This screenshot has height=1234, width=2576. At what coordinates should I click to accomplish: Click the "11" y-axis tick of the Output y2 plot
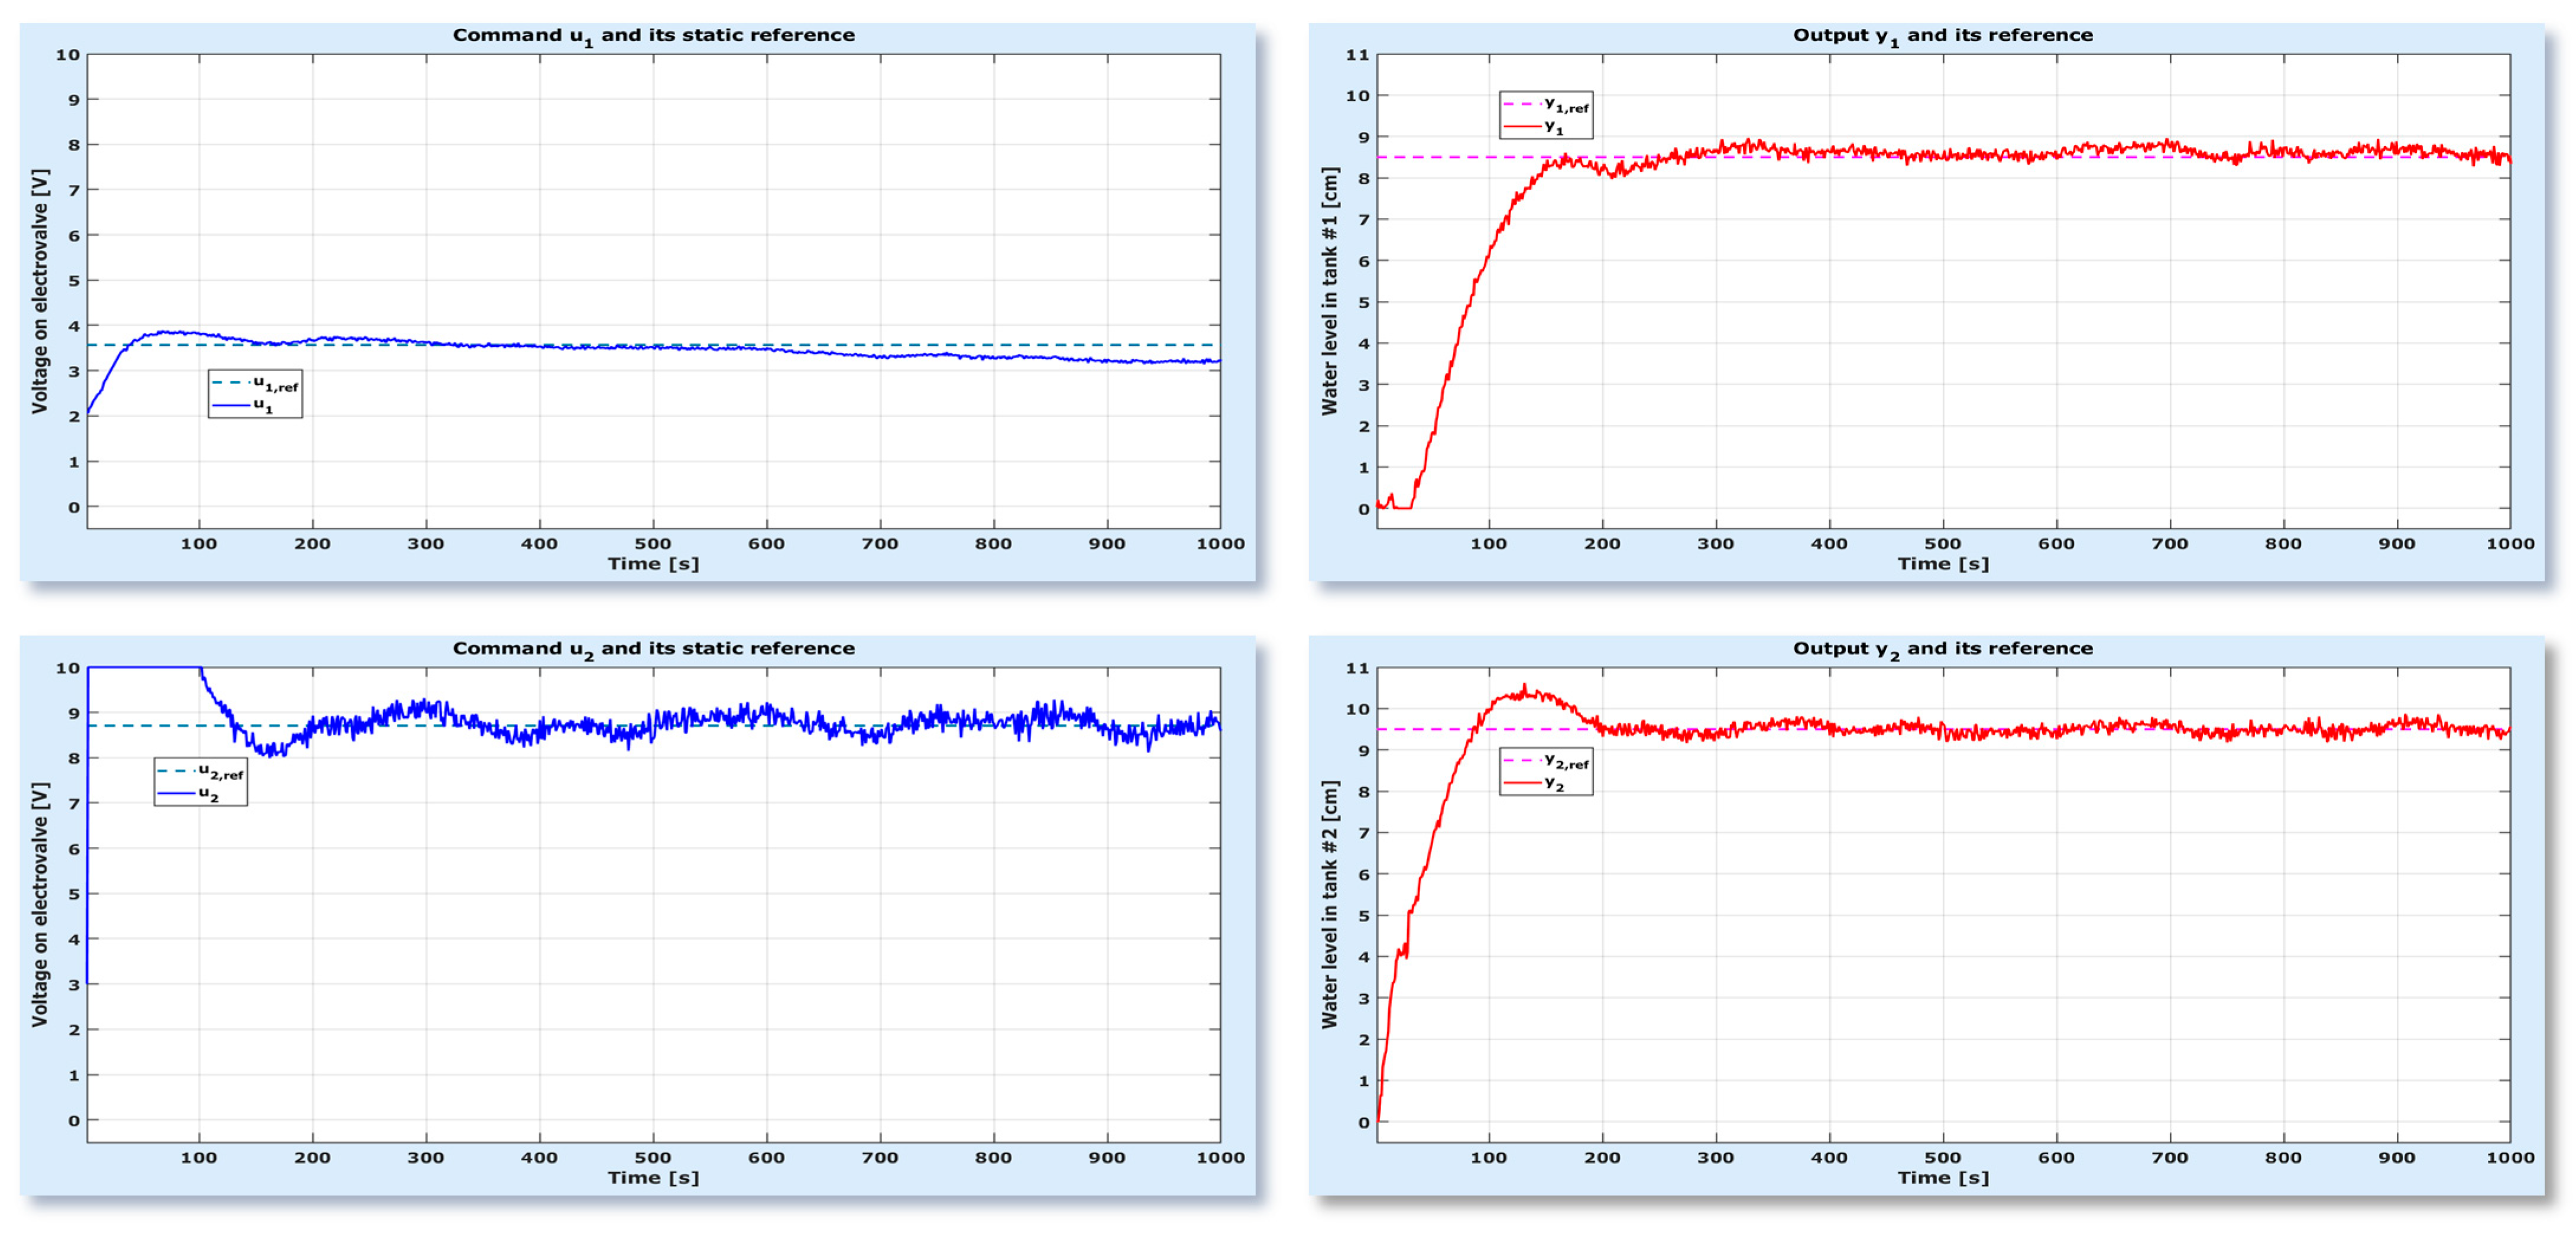coord(1357,668)
